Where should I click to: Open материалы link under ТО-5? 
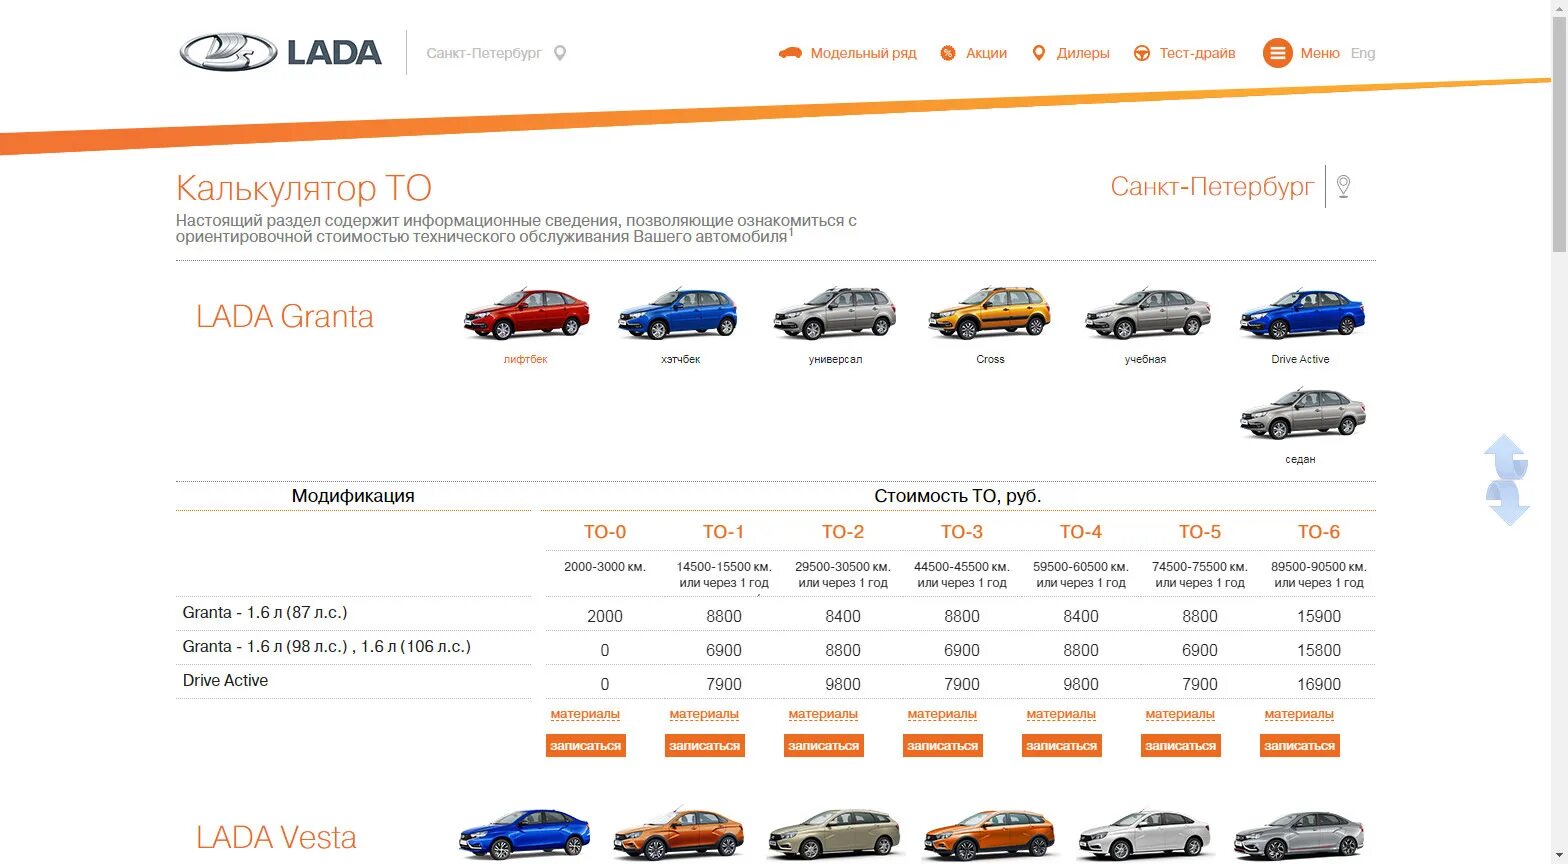pyautogui.click(x=1180, y=714)
